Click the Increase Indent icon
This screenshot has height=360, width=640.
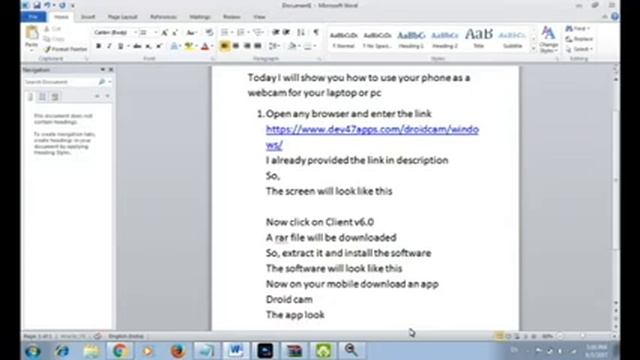click(x=287, y=33)
